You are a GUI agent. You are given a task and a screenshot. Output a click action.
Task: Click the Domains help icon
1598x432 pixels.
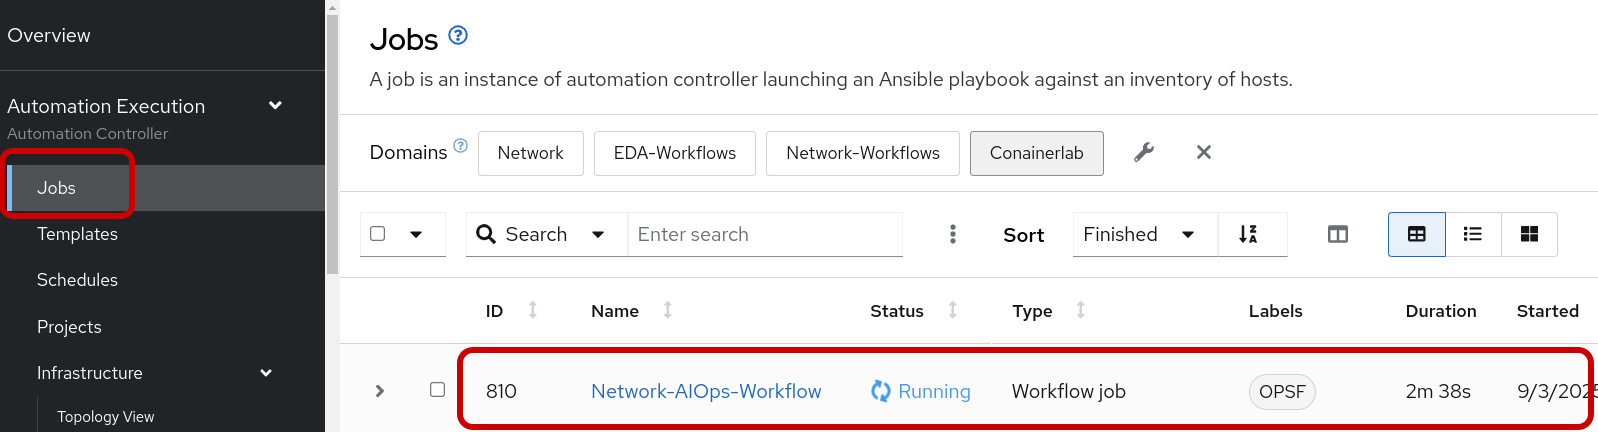coord(460,145)
